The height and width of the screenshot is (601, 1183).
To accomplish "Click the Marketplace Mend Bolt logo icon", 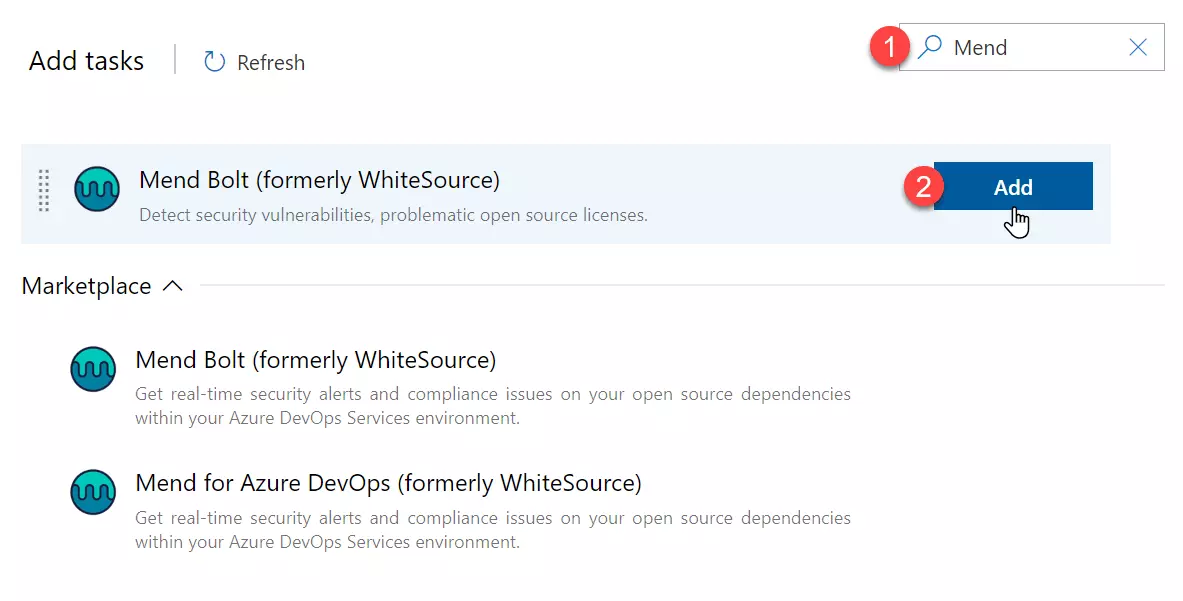I will pyautogui.click(x=93, y=369).
